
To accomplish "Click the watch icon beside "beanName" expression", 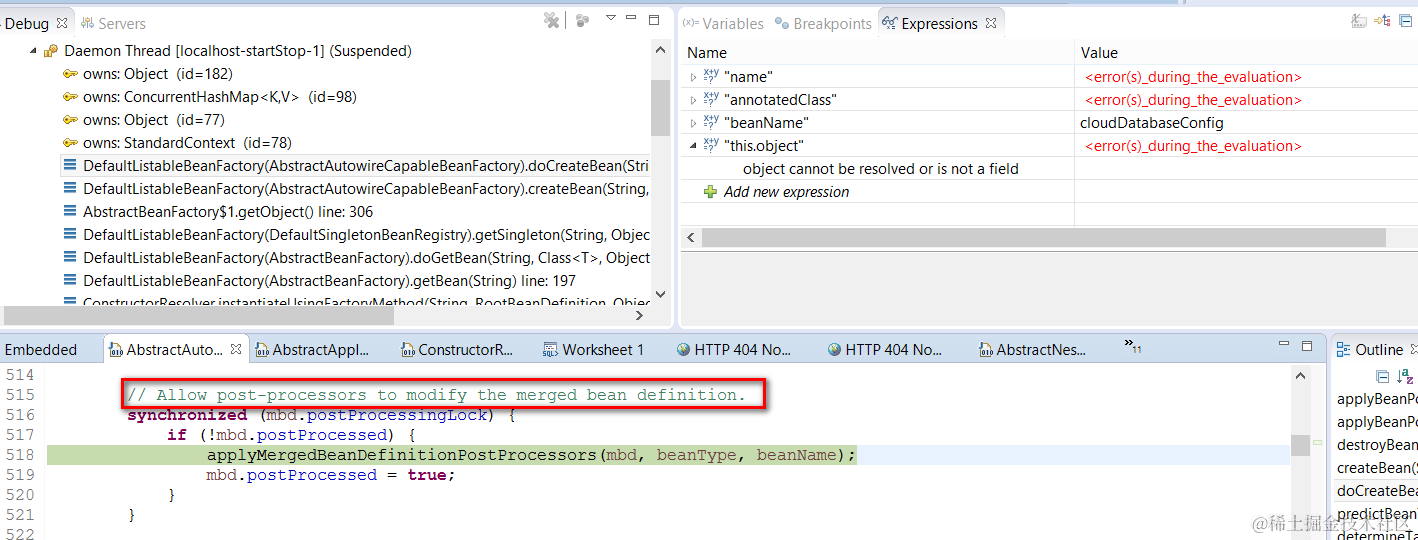I will point(711,122).
